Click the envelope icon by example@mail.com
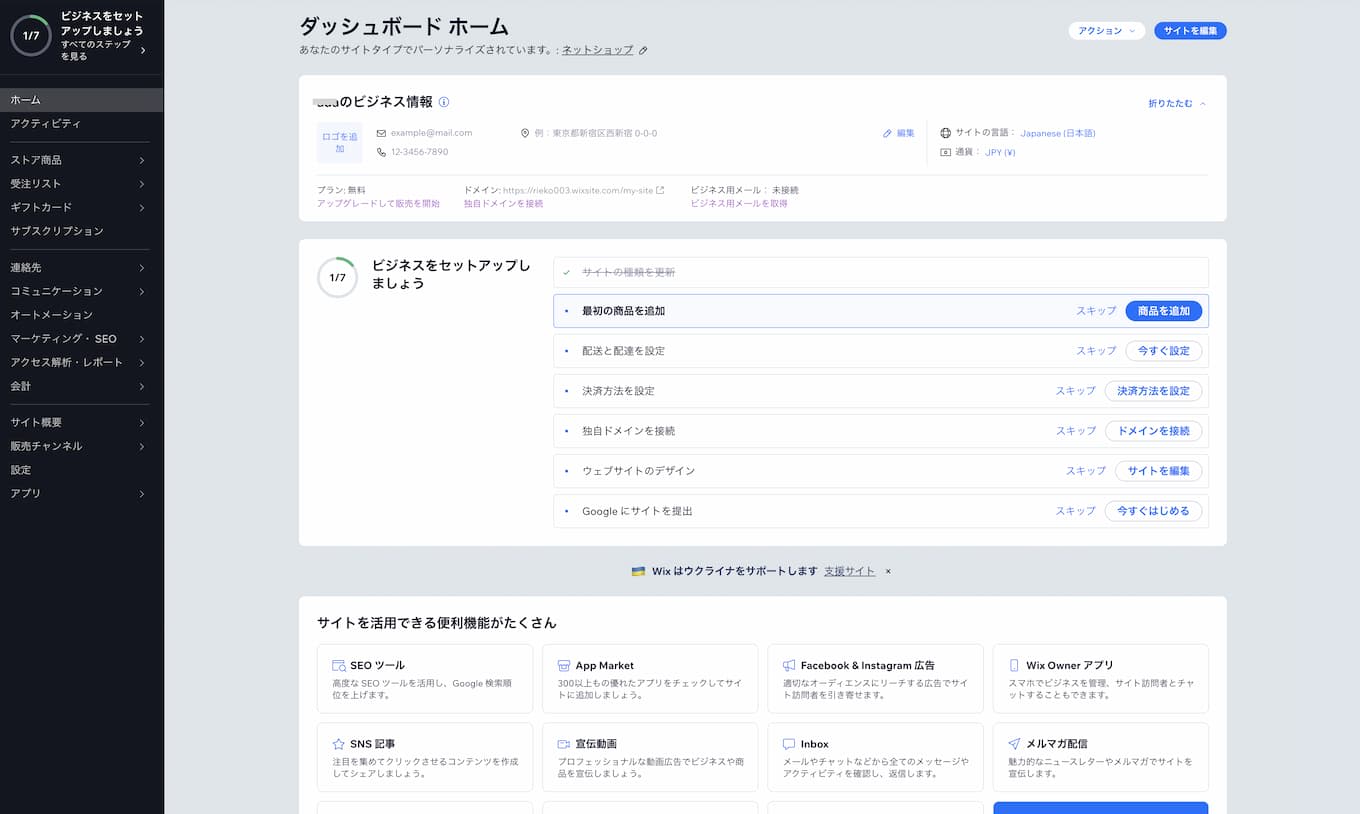Screen dimensions: 1360x814 point(381,133)
